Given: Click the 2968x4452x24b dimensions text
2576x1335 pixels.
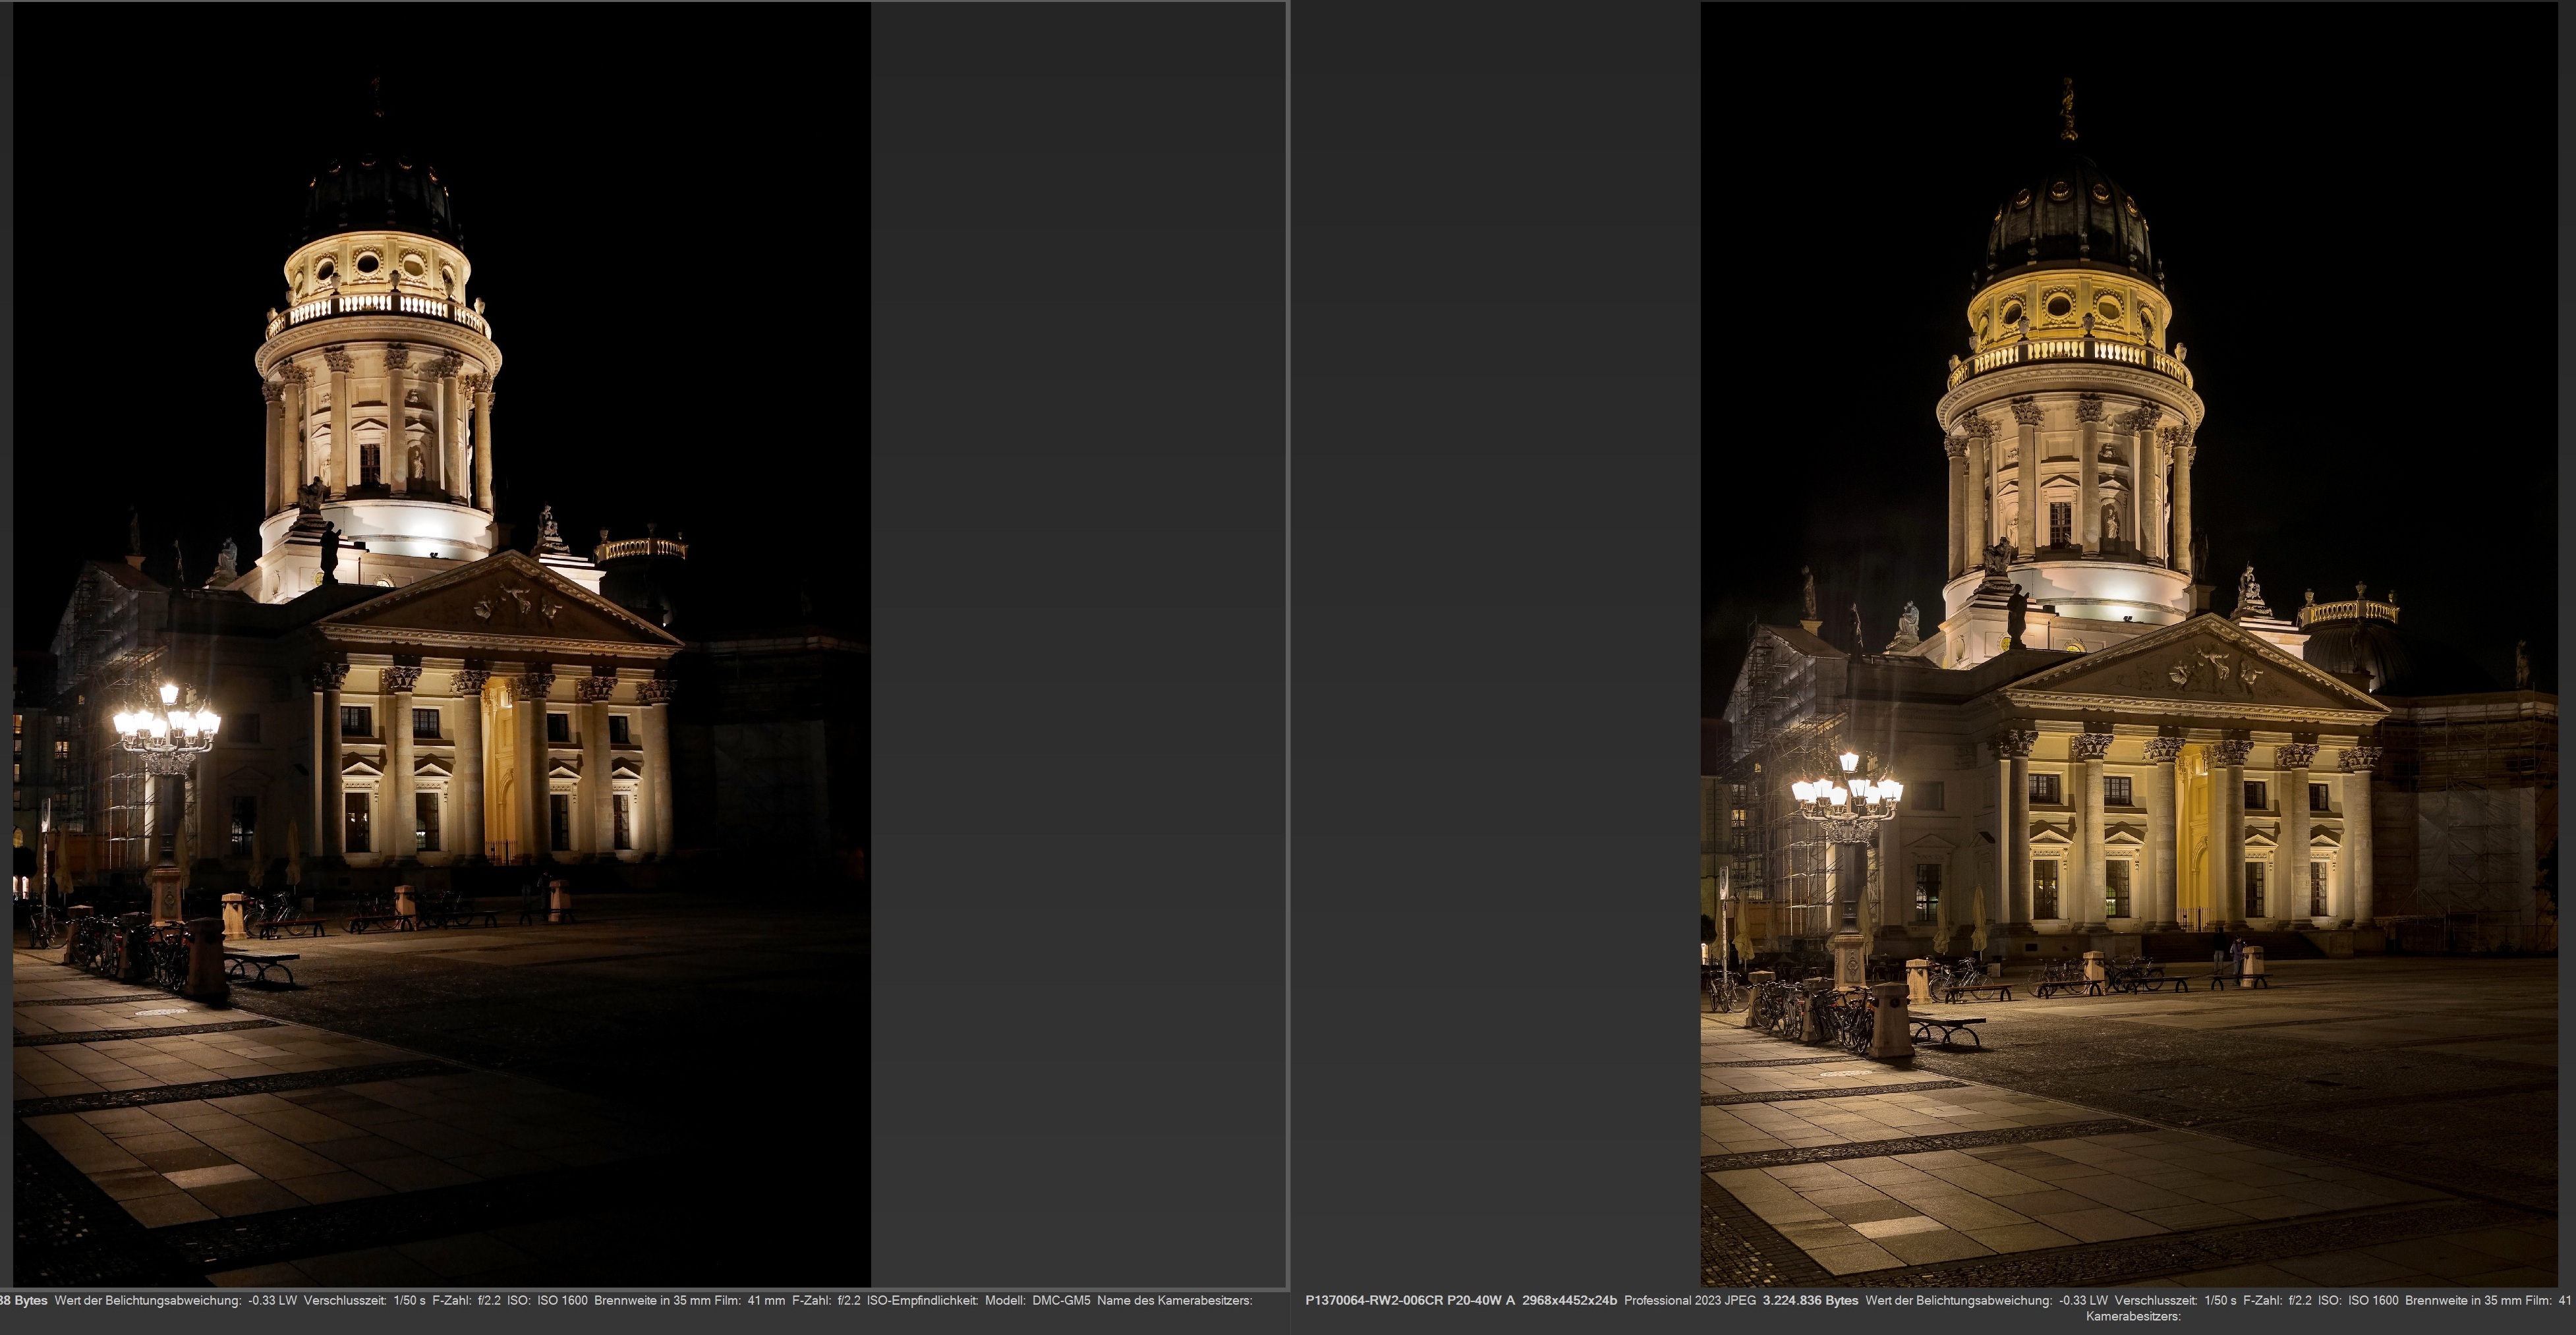Looking at the screenshot, I should pyautogui.click(x=1569, y=1301).
